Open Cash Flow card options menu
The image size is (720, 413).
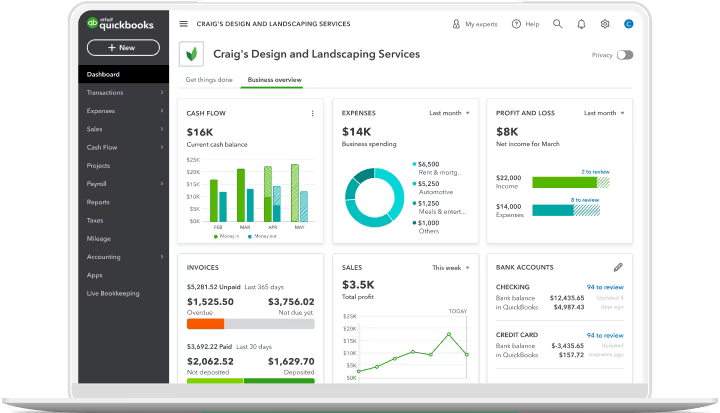(x=313, y=113)
